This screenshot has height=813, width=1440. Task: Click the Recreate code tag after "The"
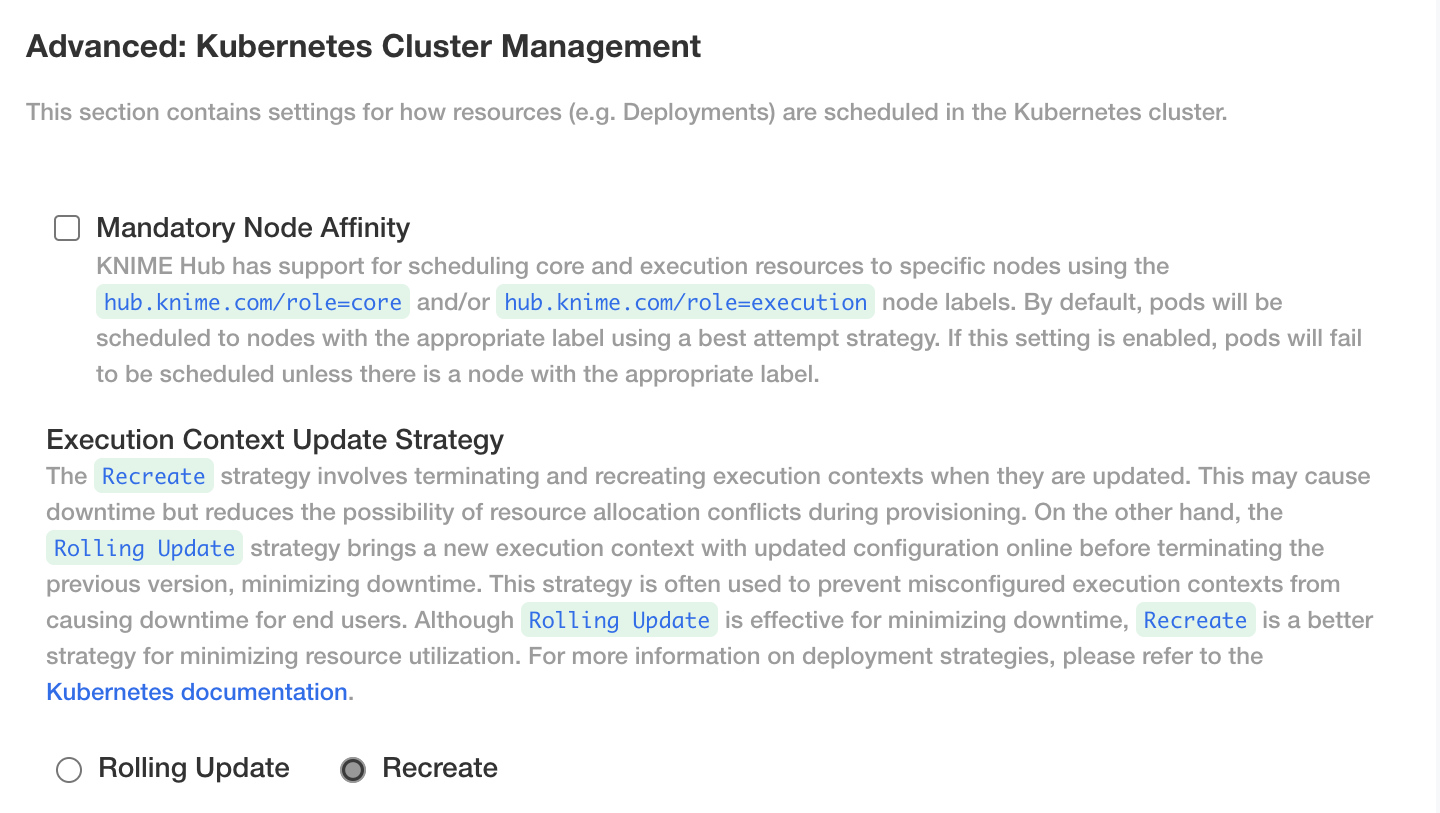point(153,476)
